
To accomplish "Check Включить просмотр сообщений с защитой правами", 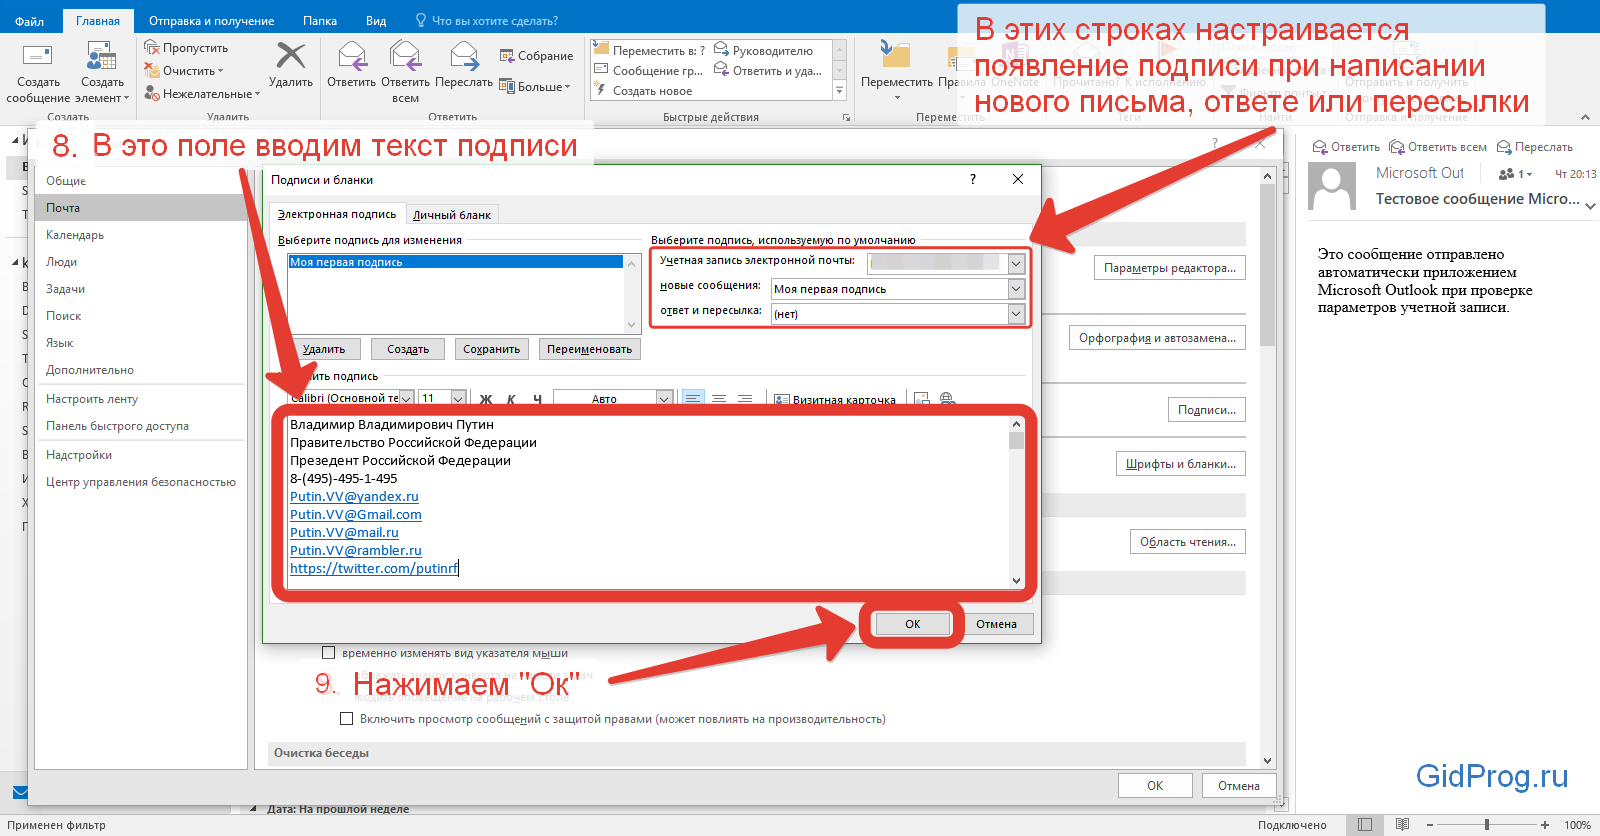I will tap(347, 719).
